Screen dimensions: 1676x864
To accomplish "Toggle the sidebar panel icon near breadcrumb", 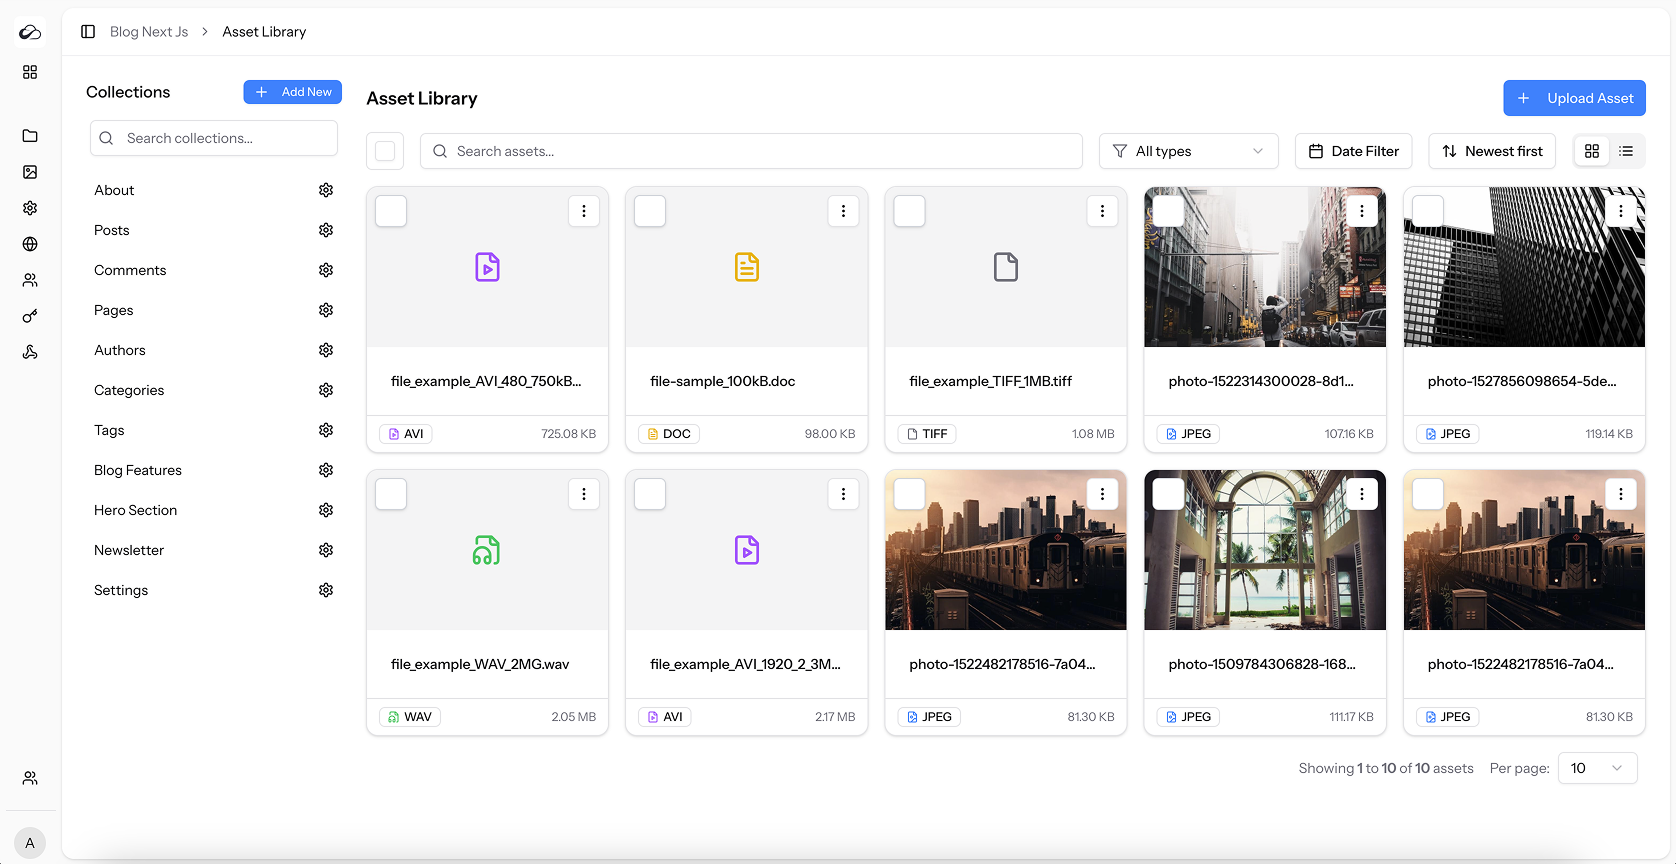I will click(88, 32).
